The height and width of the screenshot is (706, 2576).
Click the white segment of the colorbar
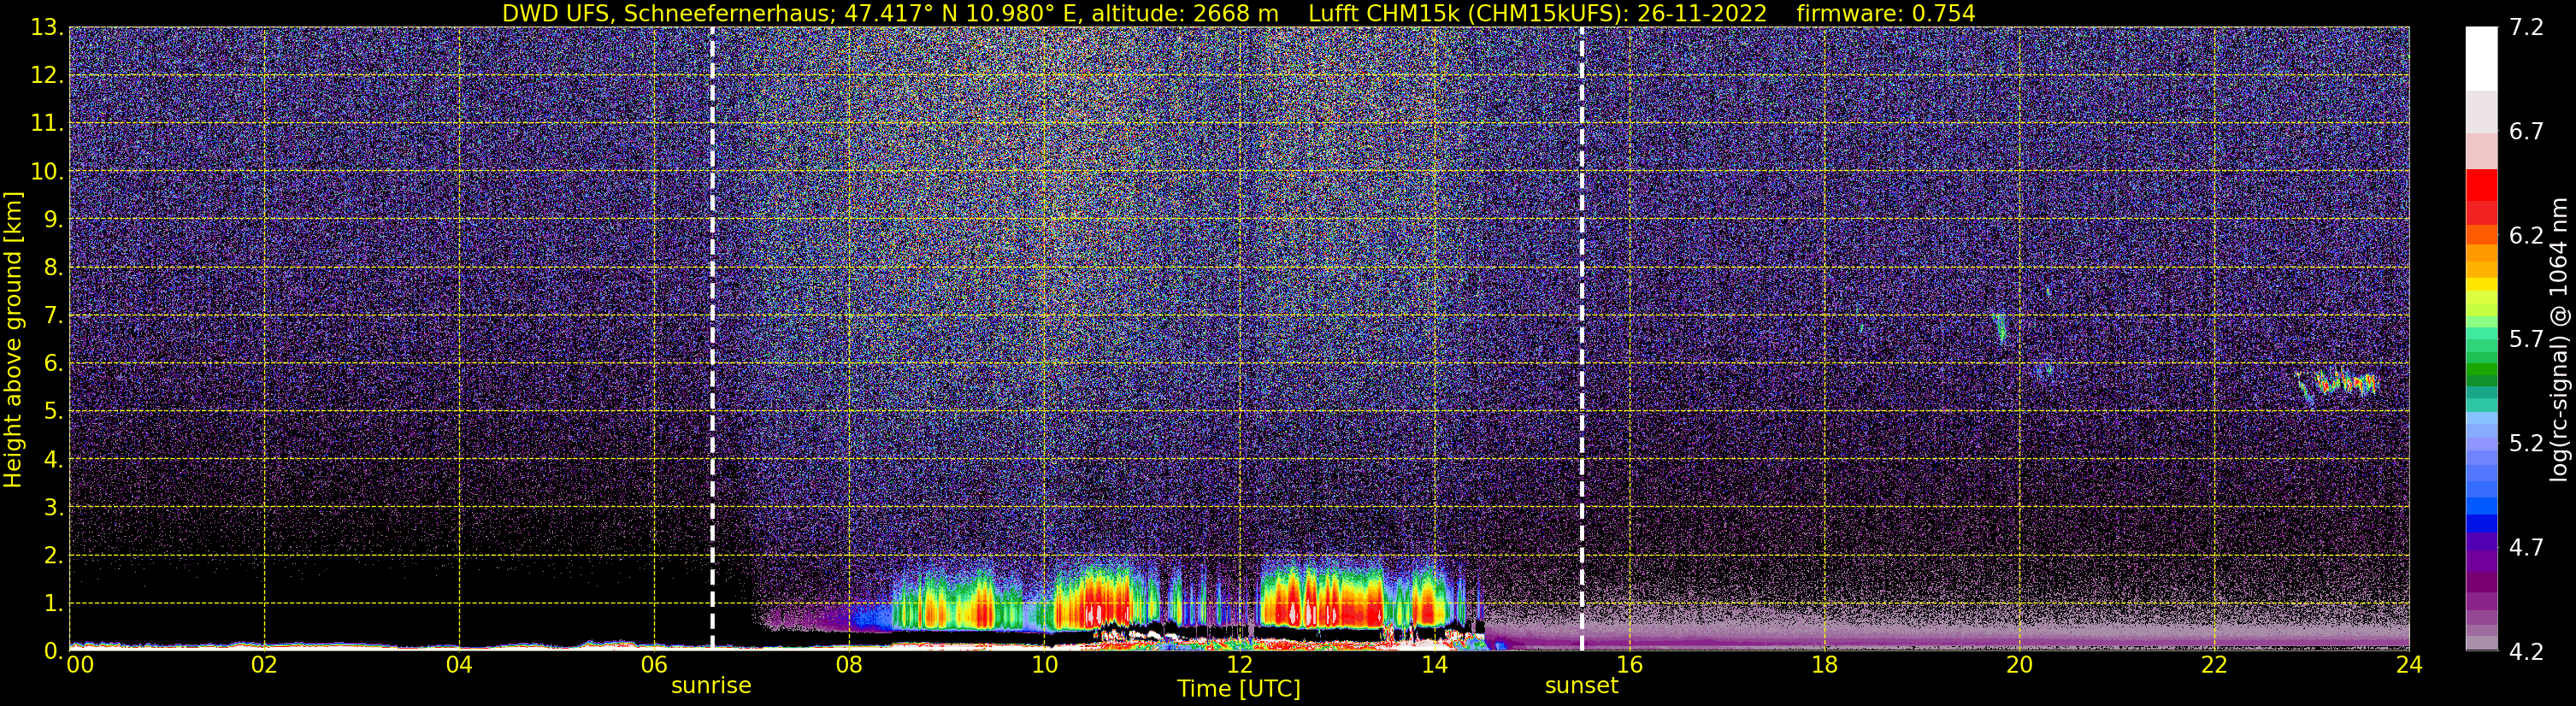point(2481,59)
